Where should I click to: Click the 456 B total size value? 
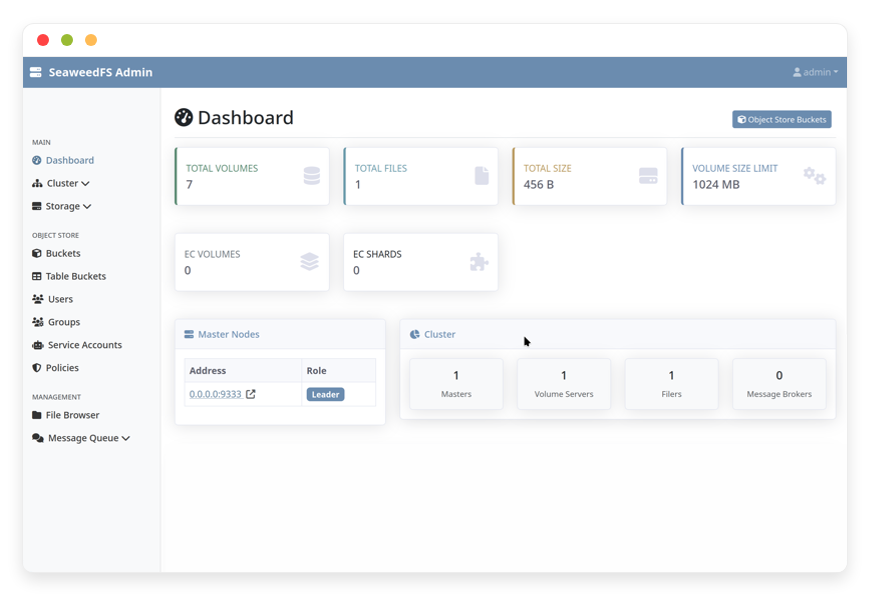[538, 185]
